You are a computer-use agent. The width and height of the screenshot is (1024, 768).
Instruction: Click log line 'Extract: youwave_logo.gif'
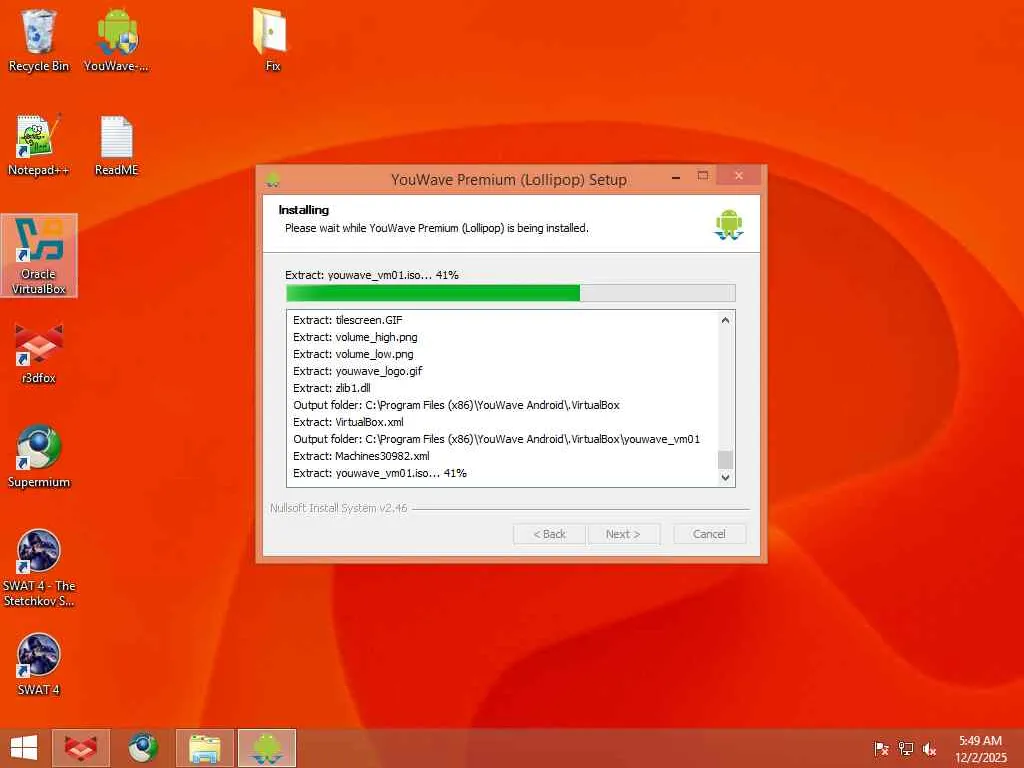pos(358,371)
